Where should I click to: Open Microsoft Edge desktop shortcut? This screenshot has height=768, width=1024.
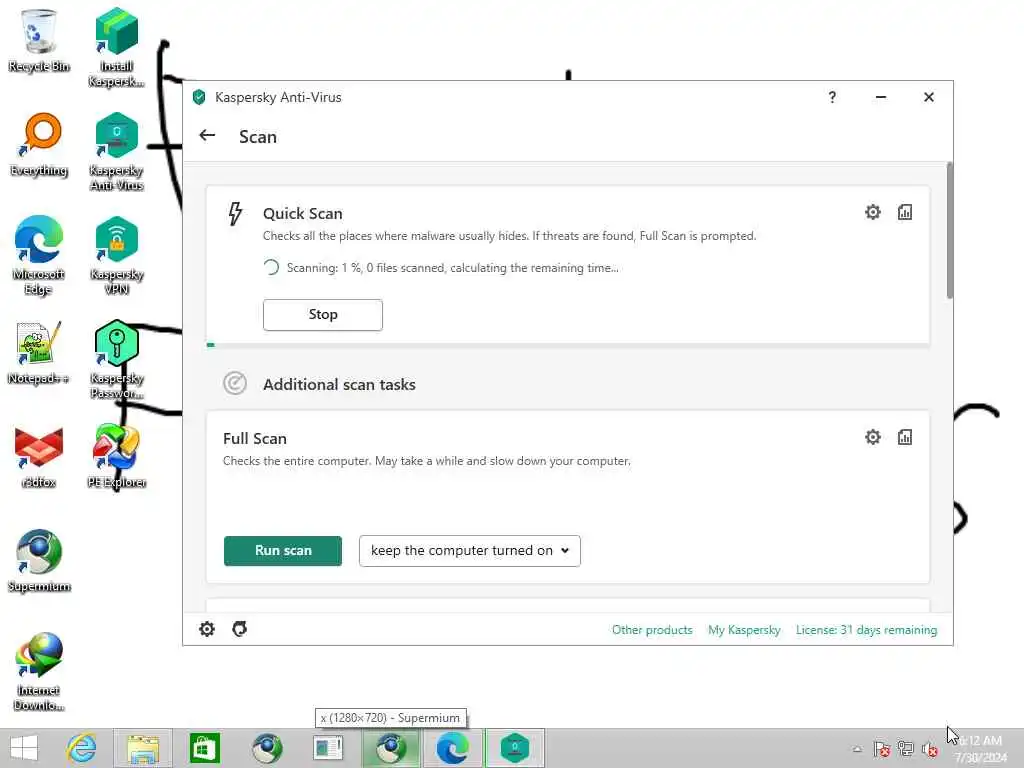tap(39, 255)
